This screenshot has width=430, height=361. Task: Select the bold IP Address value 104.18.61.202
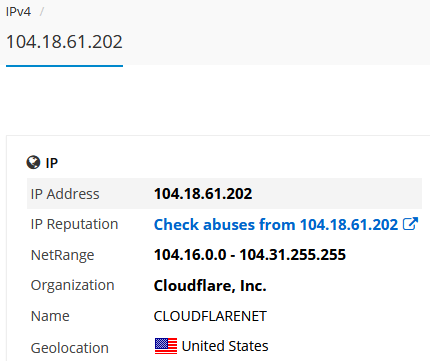[203, 194]
